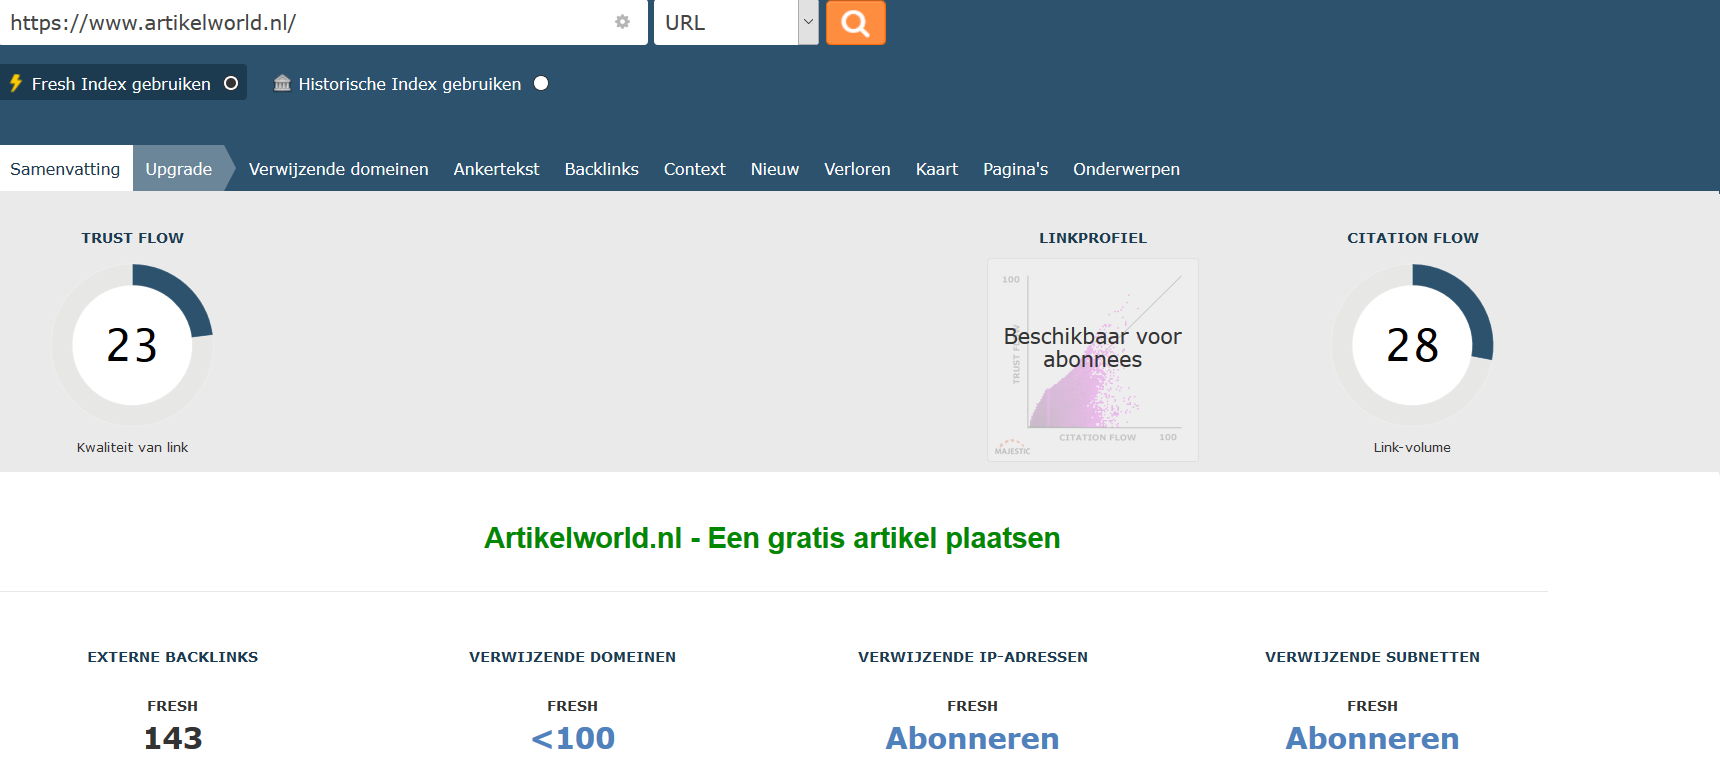
Task: Click the lightning bolt Fresh Index icon
Action: pyautogui.click(x=16, y=83)
